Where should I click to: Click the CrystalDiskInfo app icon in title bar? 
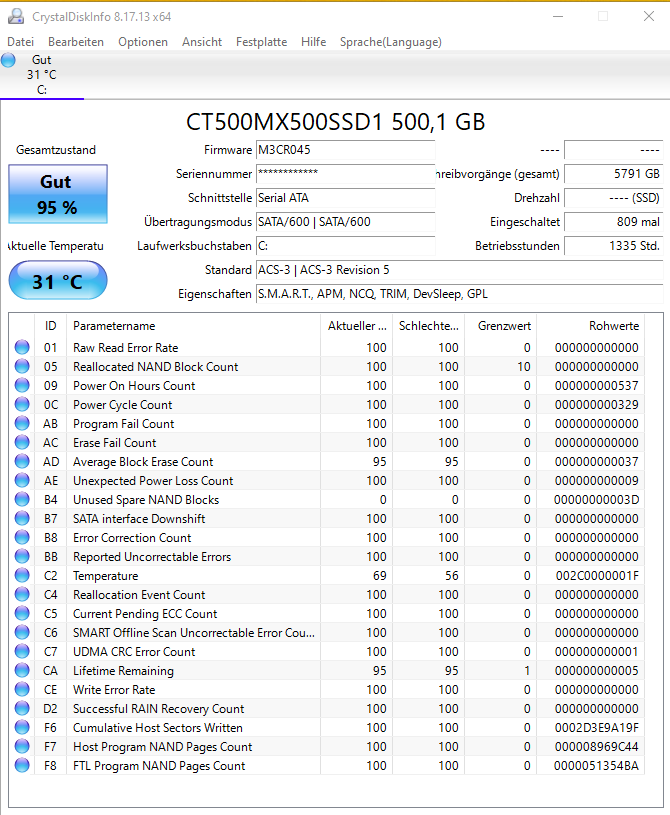click(16, 17)
